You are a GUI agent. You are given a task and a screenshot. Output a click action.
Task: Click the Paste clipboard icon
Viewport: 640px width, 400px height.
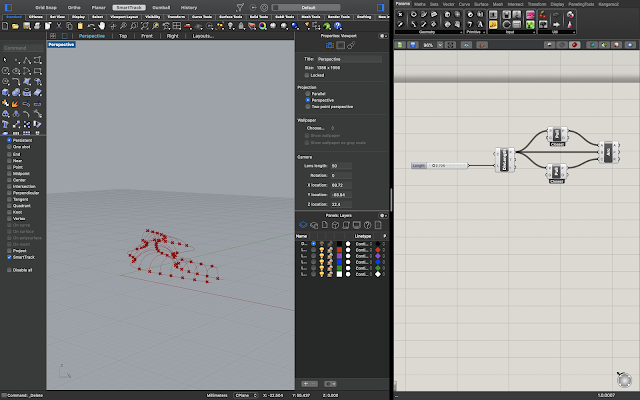80,26
